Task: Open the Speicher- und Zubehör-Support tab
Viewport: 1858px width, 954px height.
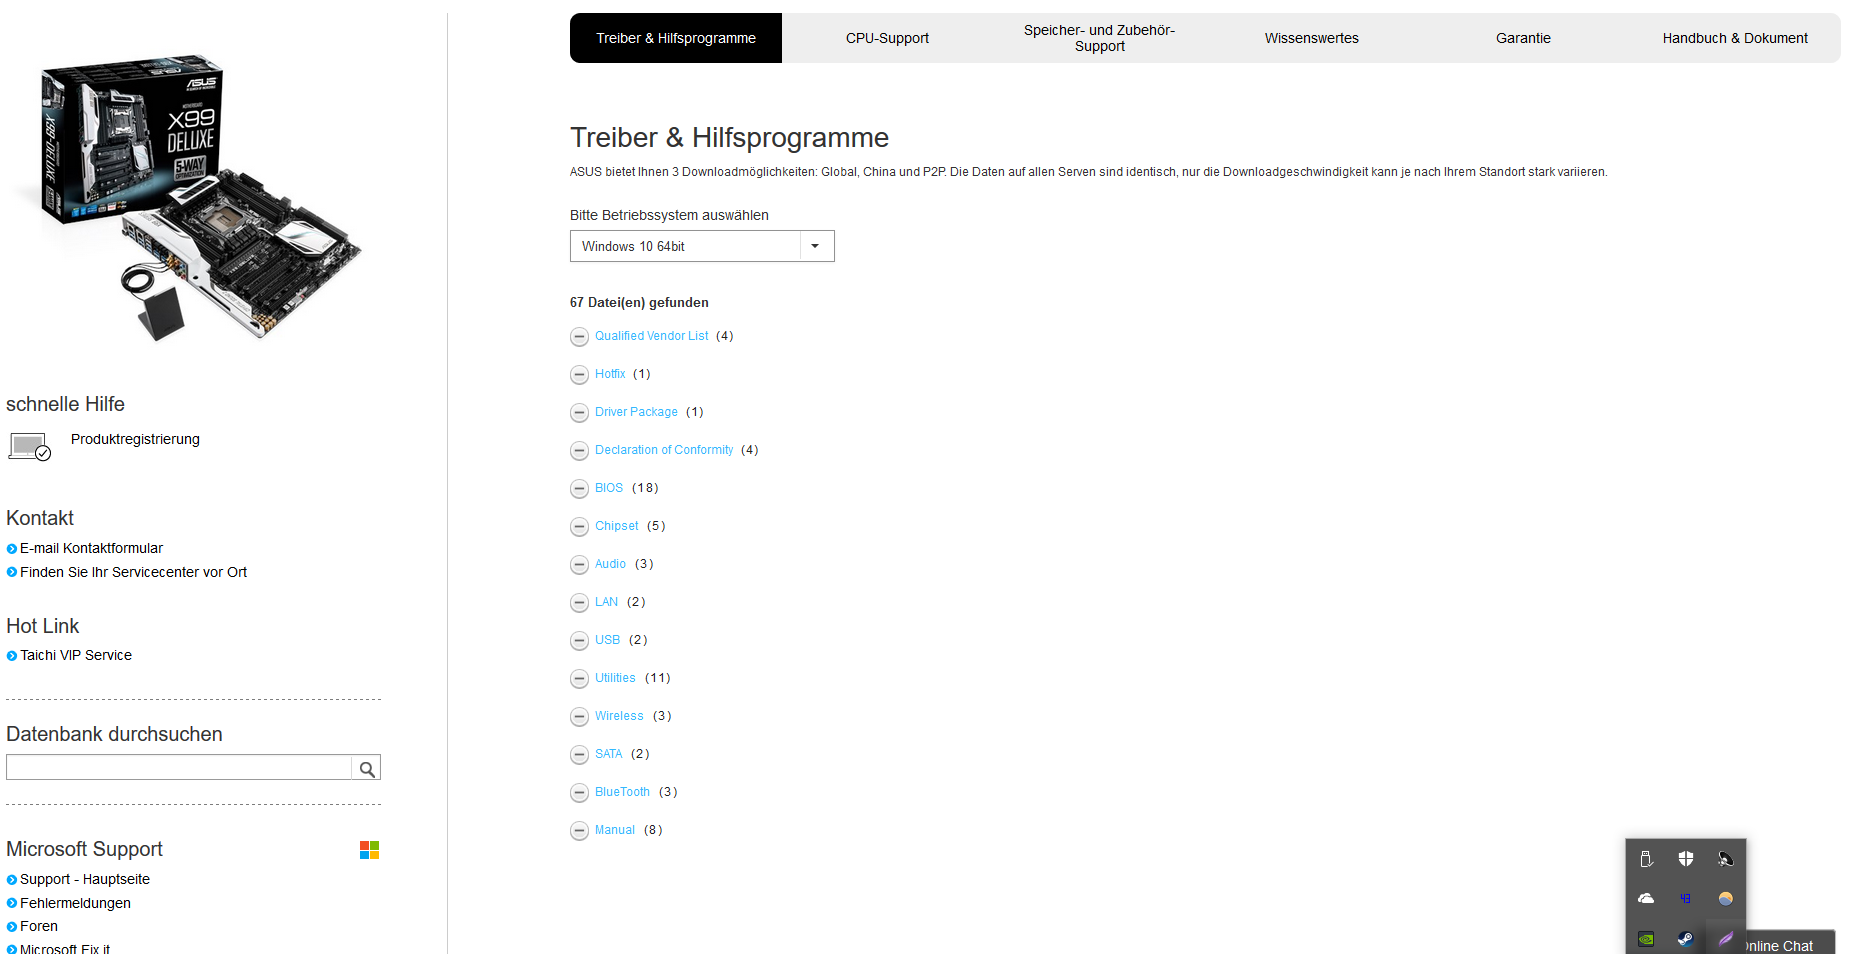Action: pyautogui.click(x=1099, y=38)
